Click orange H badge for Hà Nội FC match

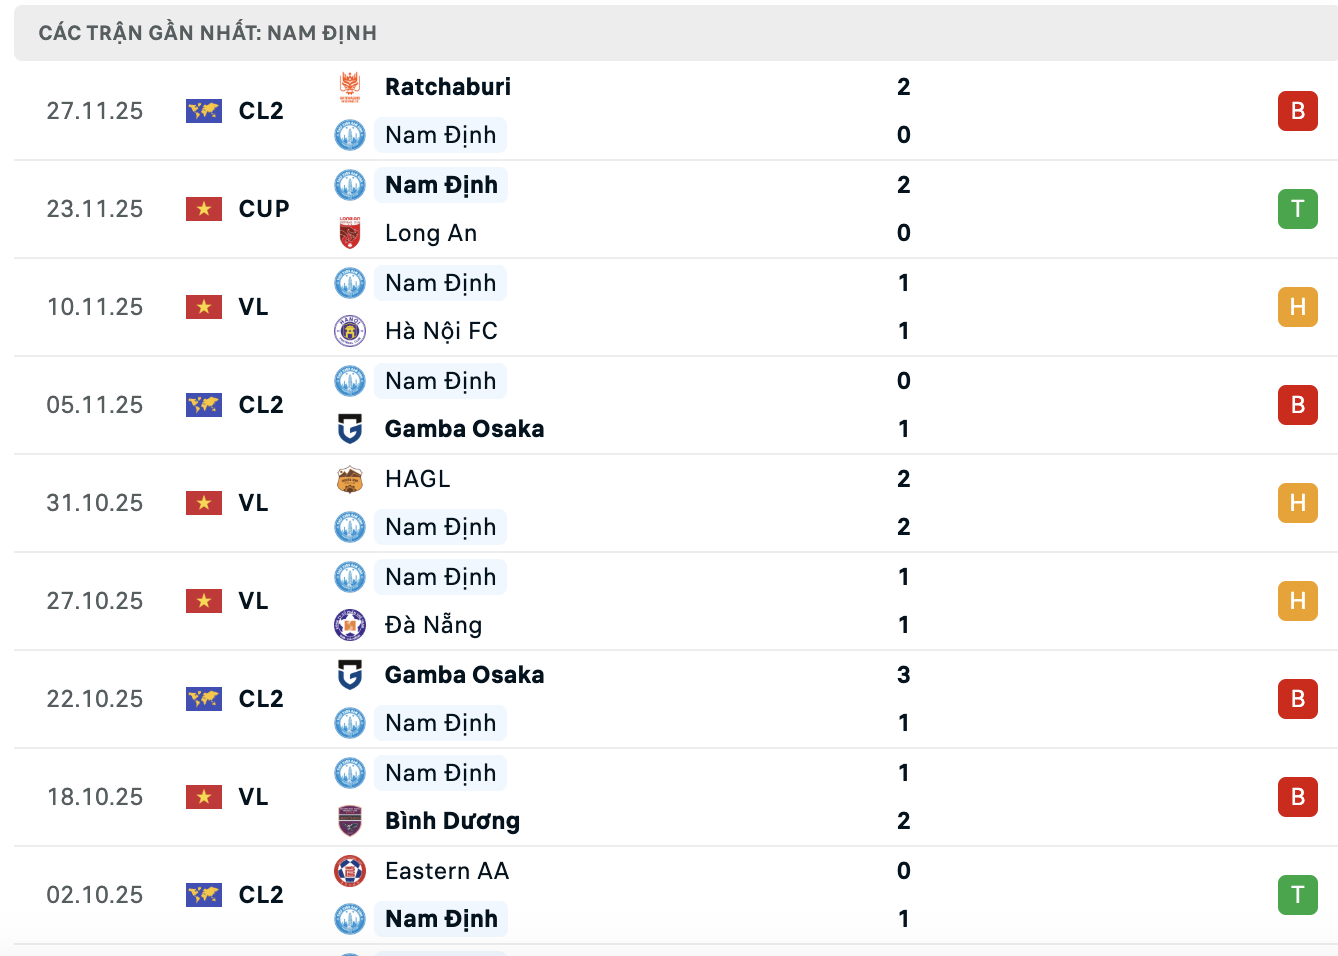[1297, 307]
